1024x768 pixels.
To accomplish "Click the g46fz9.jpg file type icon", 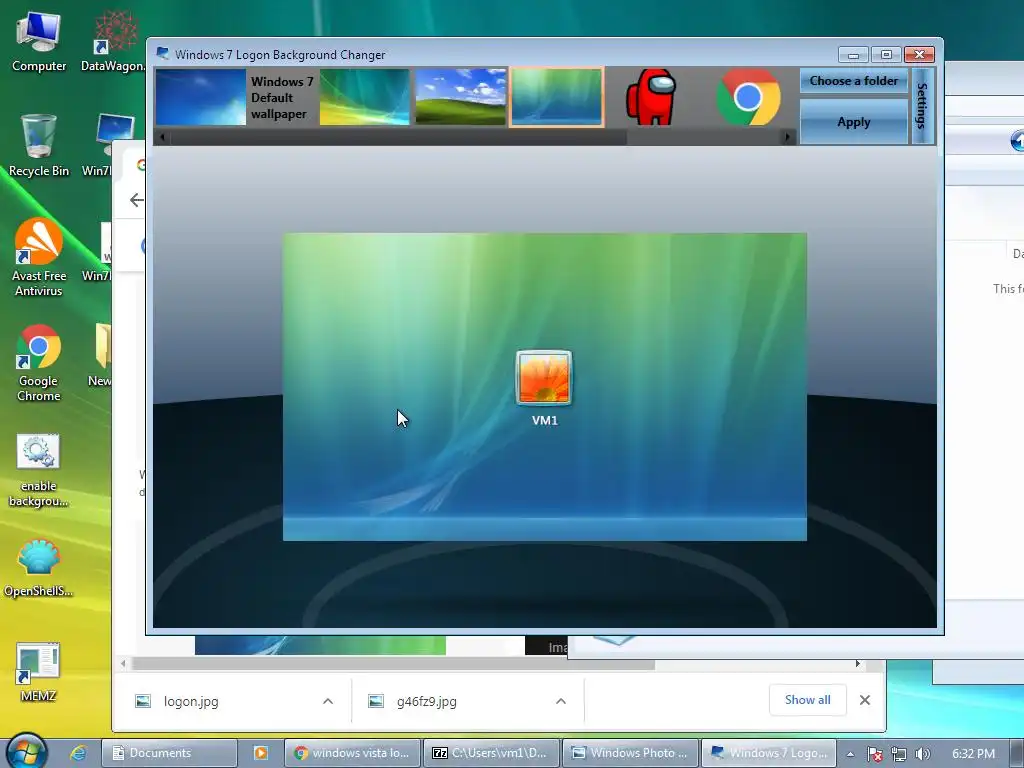I will coord(376,701).
